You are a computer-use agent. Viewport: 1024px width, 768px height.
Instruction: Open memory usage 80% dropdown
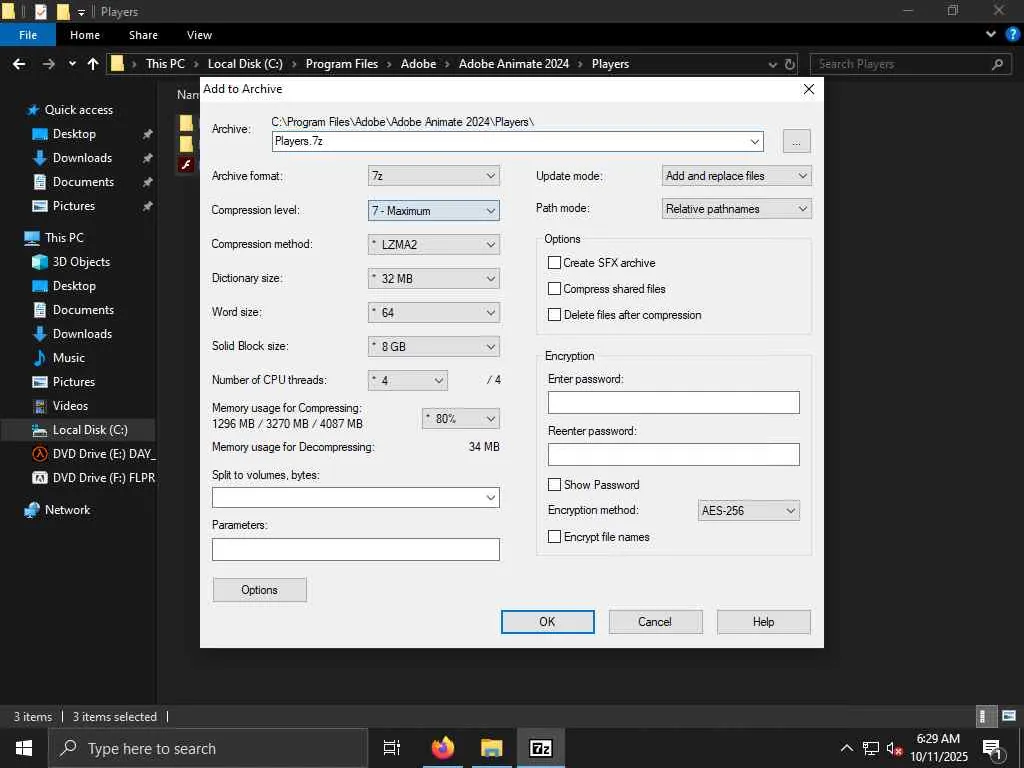pos(460,419)
